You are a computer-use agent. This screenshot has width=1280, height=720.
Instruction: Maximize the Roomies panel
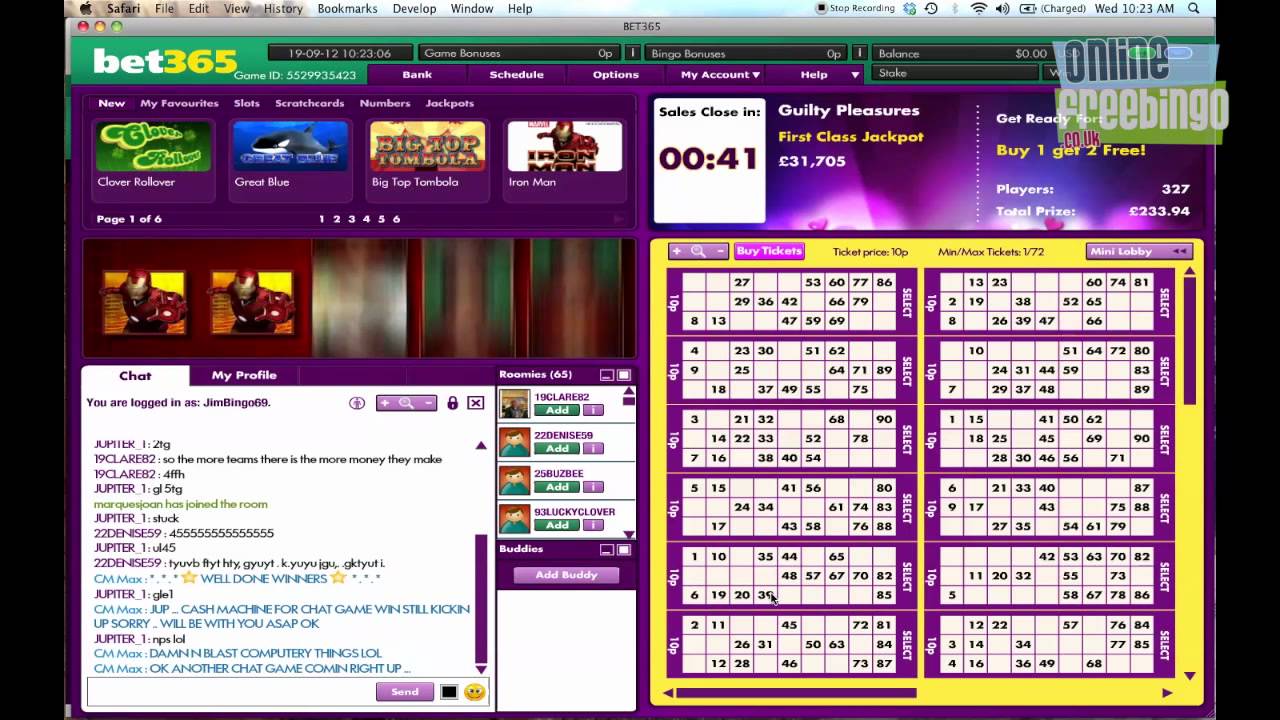[624, 375]
